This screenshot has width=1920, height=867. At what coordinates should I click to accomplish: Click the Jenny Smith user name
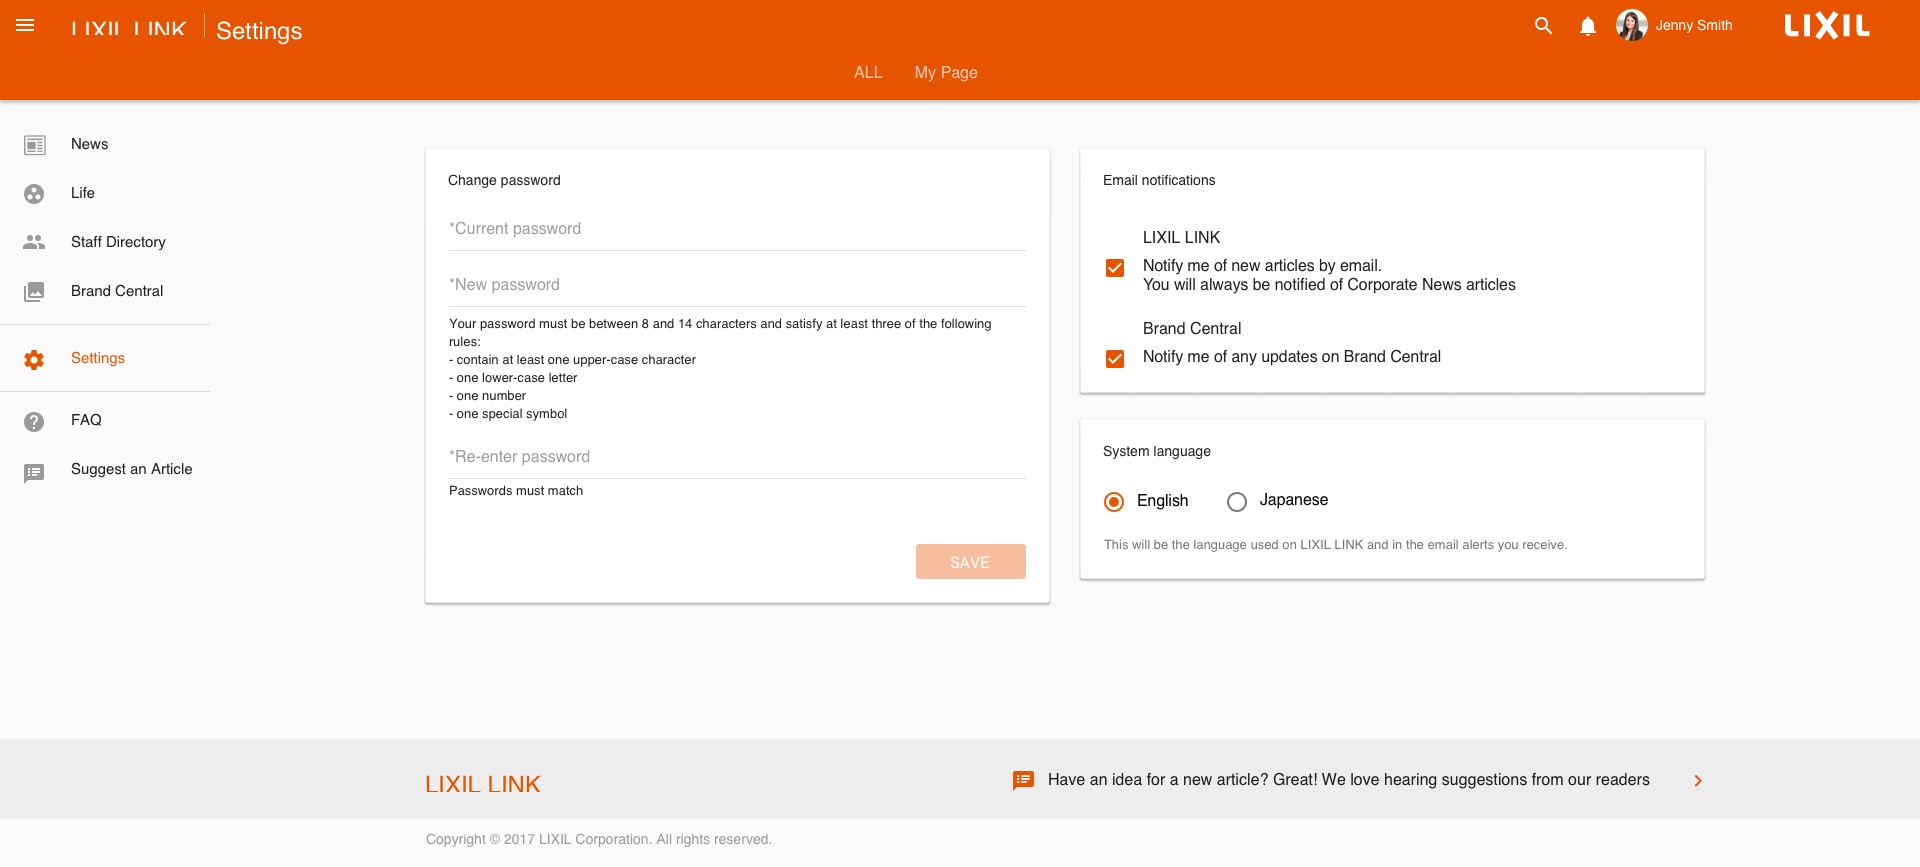coord(1693,25)
